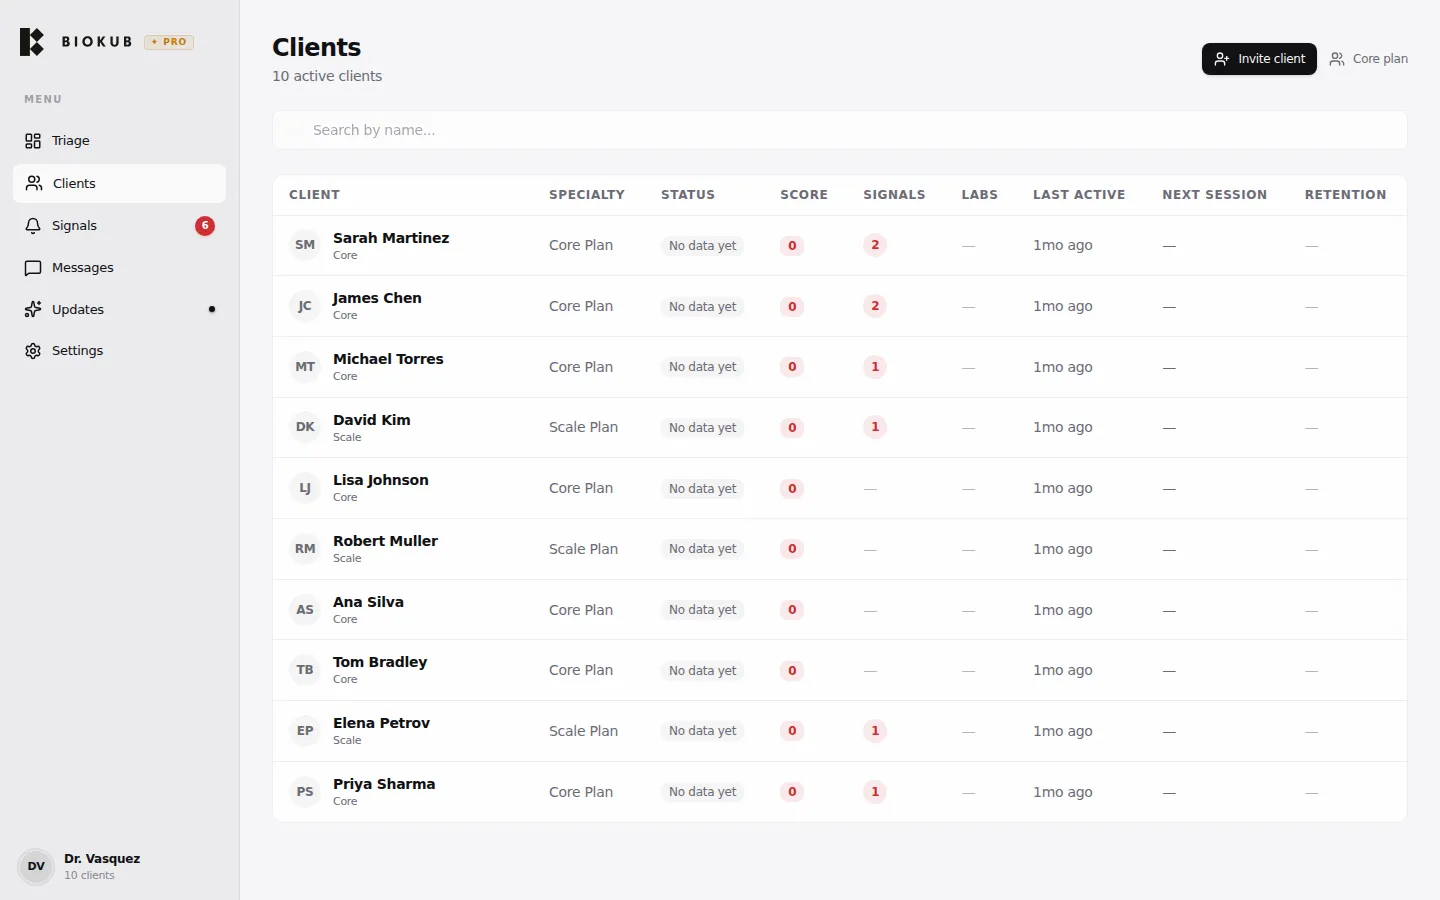
Task: Click the BIOKUB logo icon
Action: [x=31, y=42]
